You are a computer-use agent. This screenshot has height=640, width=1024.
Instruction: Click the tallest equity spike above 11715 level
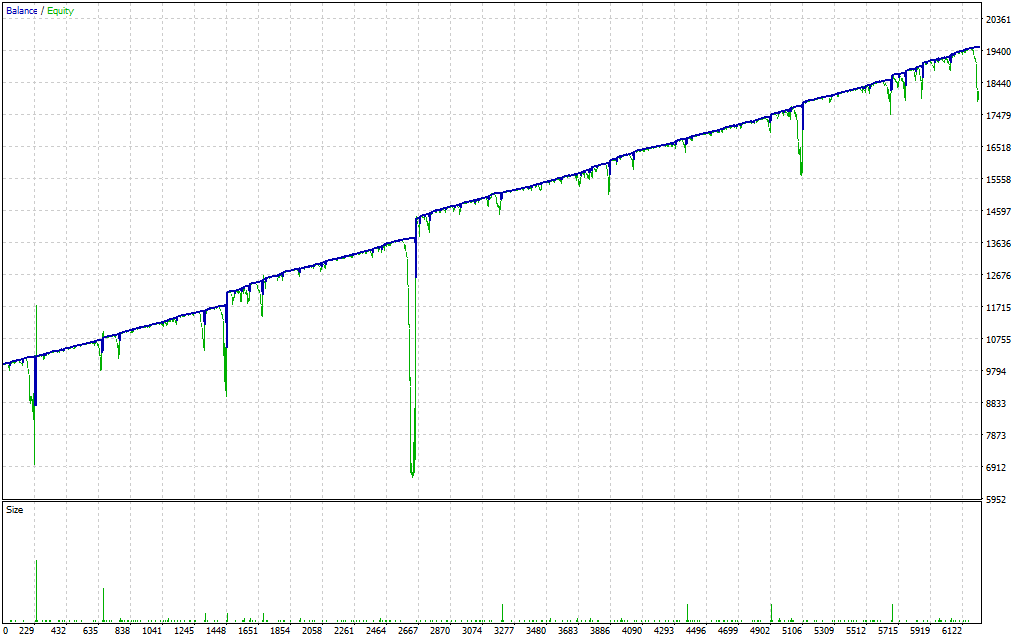coord(36,308)
